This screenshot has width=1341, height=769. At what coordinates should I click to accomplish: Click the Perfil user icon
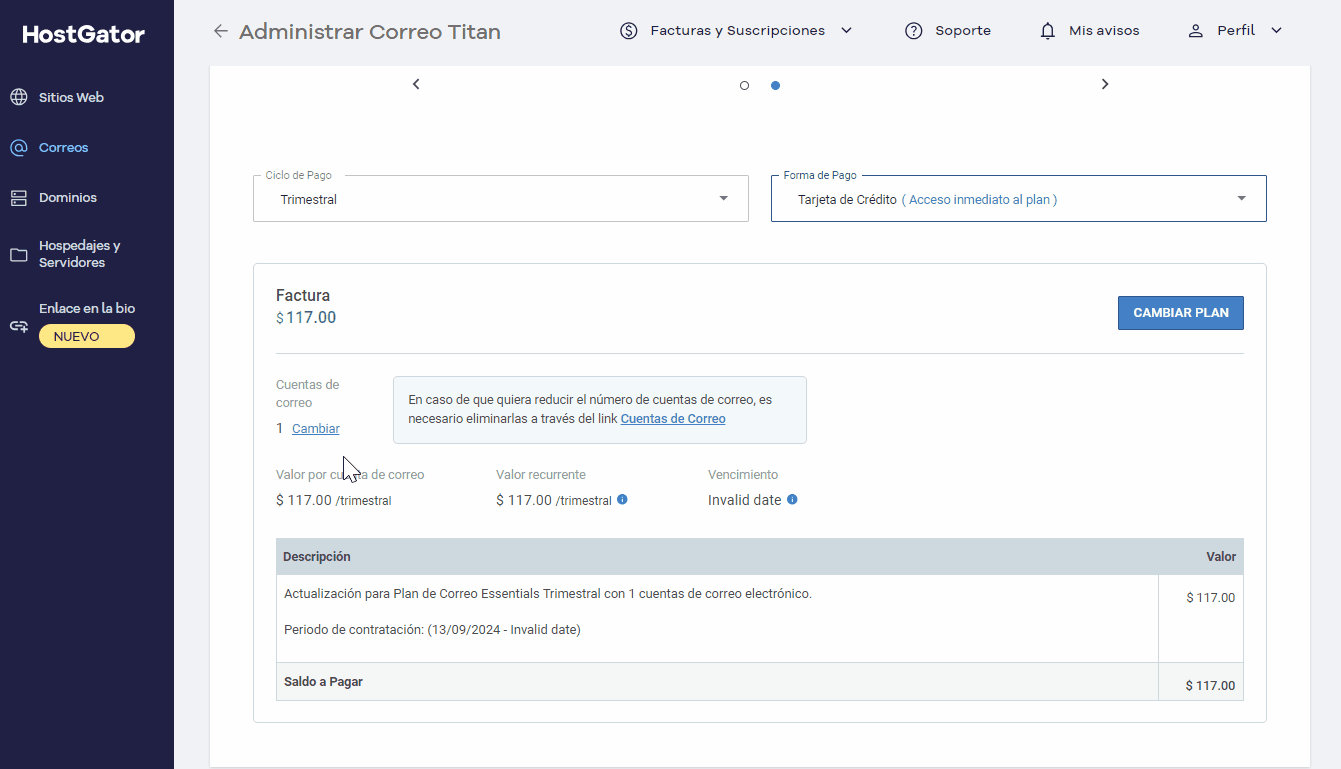click(x=1195, y=31)
